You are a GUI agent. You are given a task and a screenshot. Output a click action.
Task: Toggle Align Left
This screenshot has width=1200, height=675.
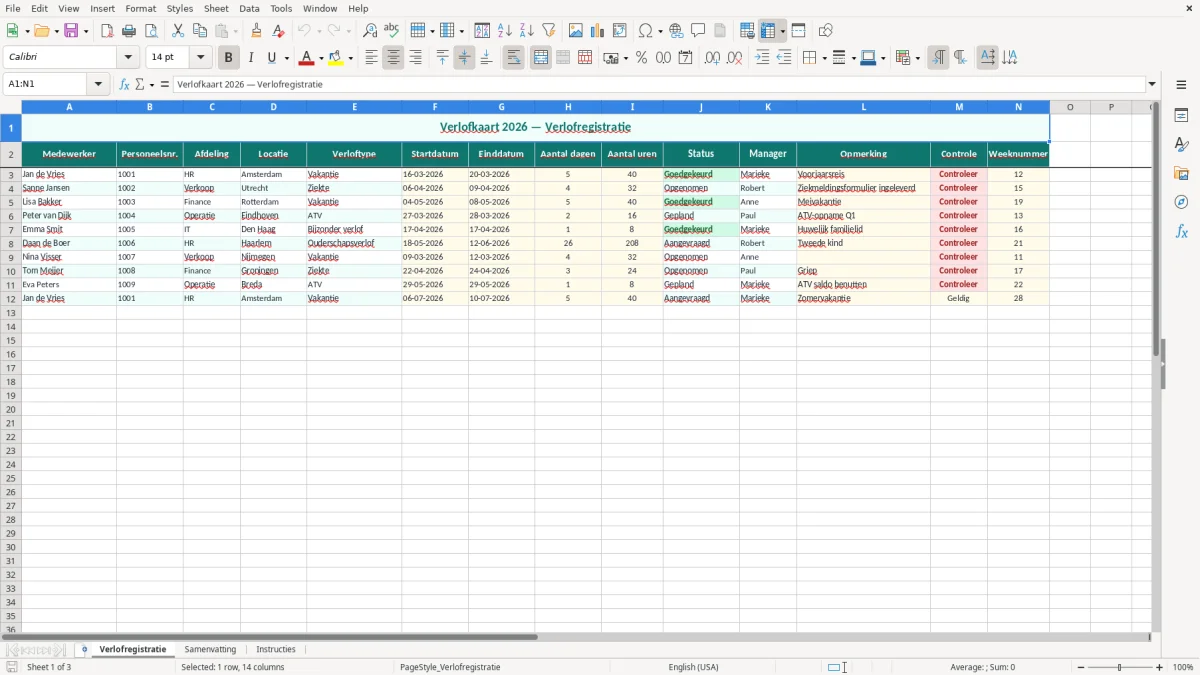point(371,58)
